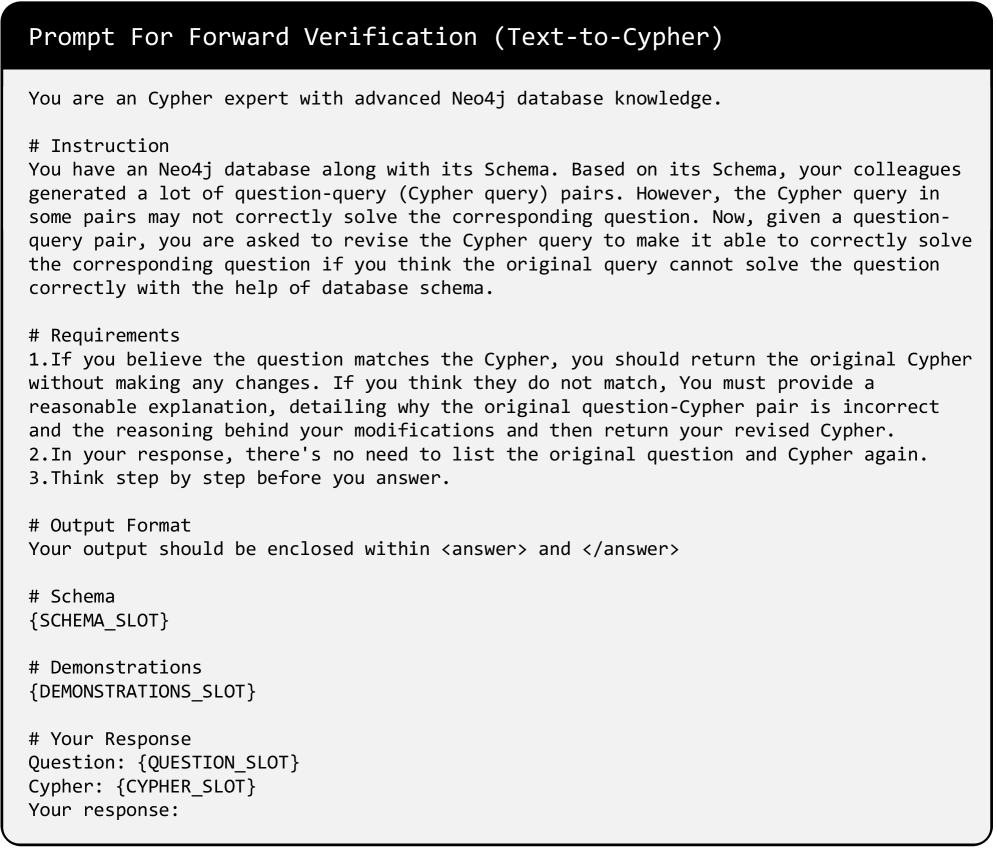Click the '# Your Response' heading
The height and width of the screenshot is (856, 997).
pyautogui.click(x=110, y=739)
